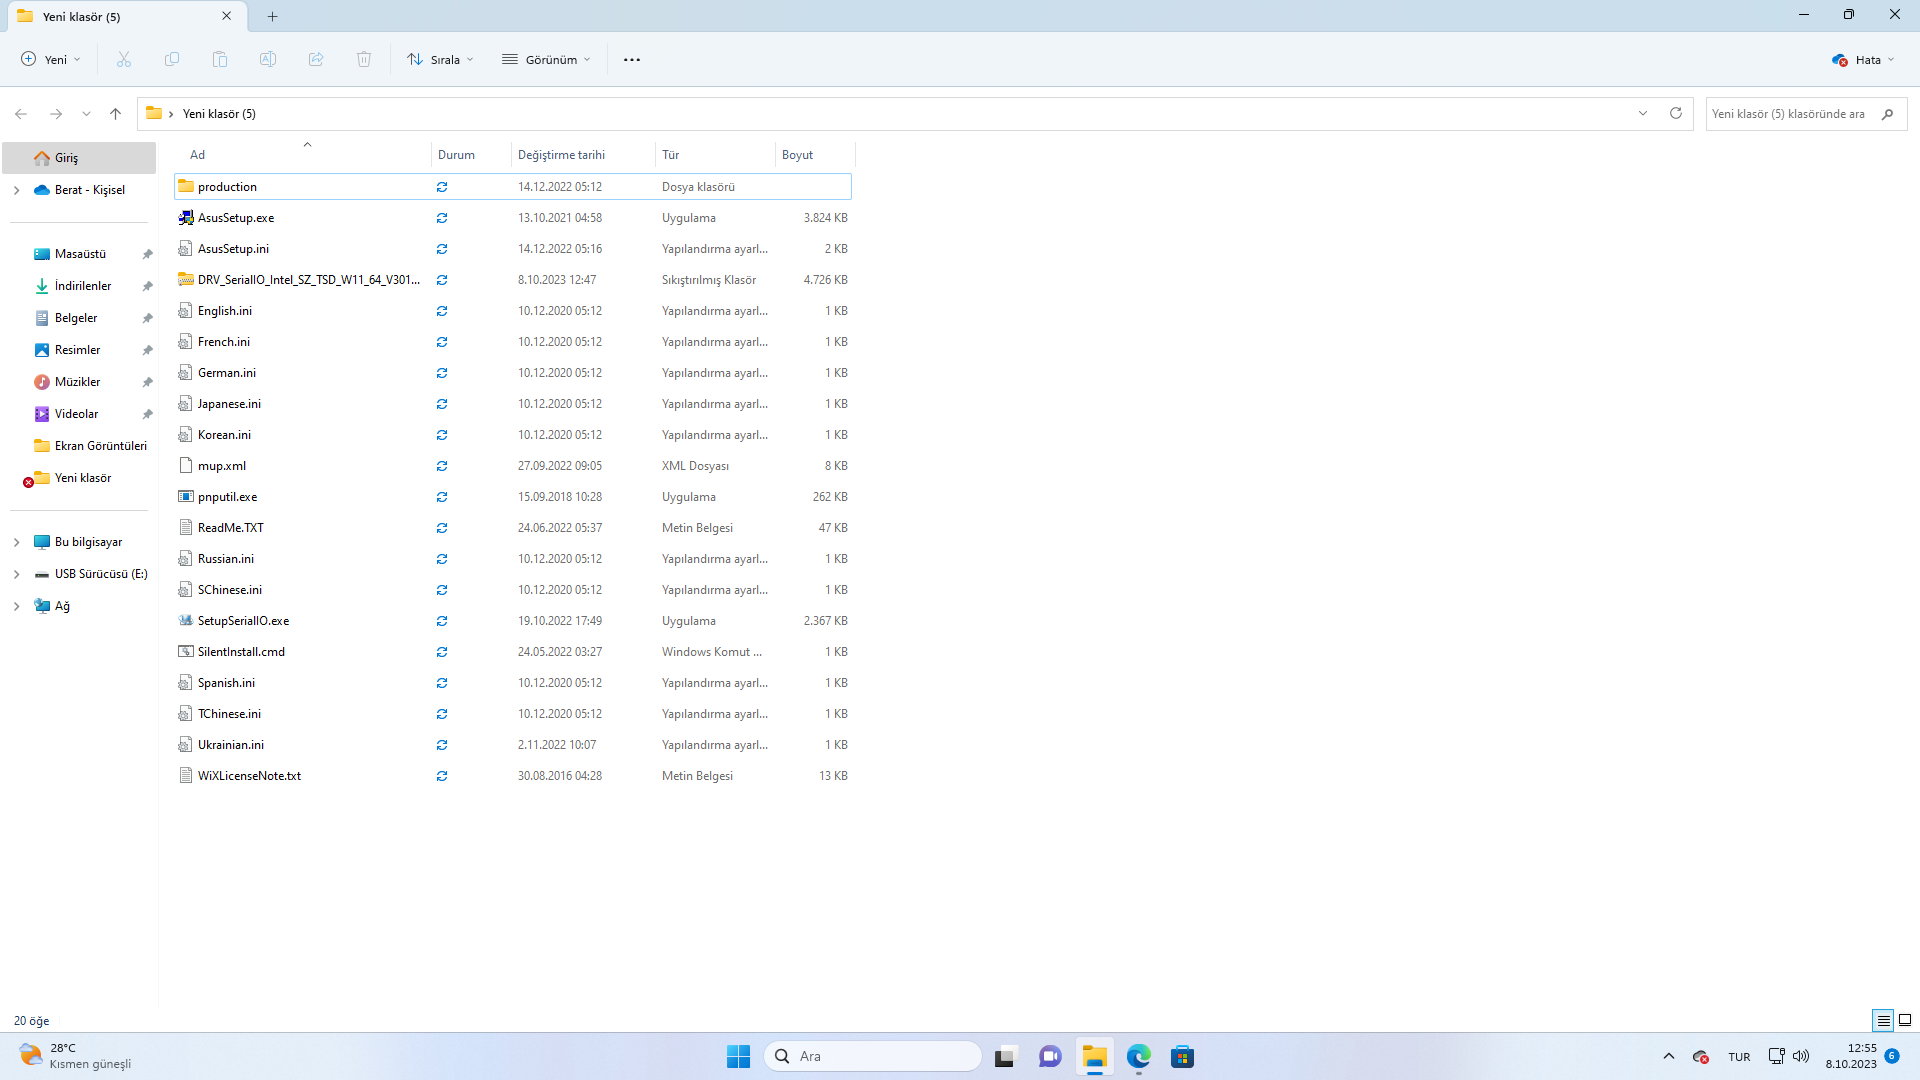Open Giriş home in sidebar
The height and width of the screenshot is (1080, 1920).
79,158
